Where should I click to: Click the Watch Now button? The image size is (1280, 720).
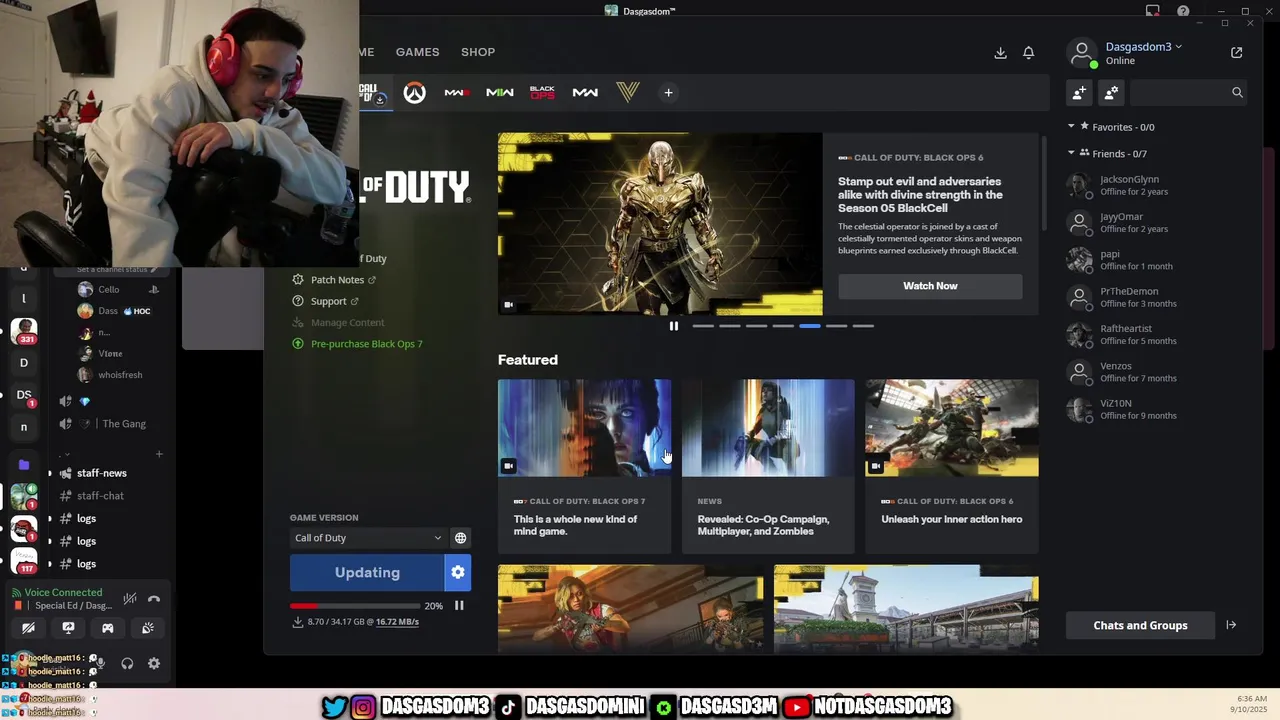coord(930,286)
